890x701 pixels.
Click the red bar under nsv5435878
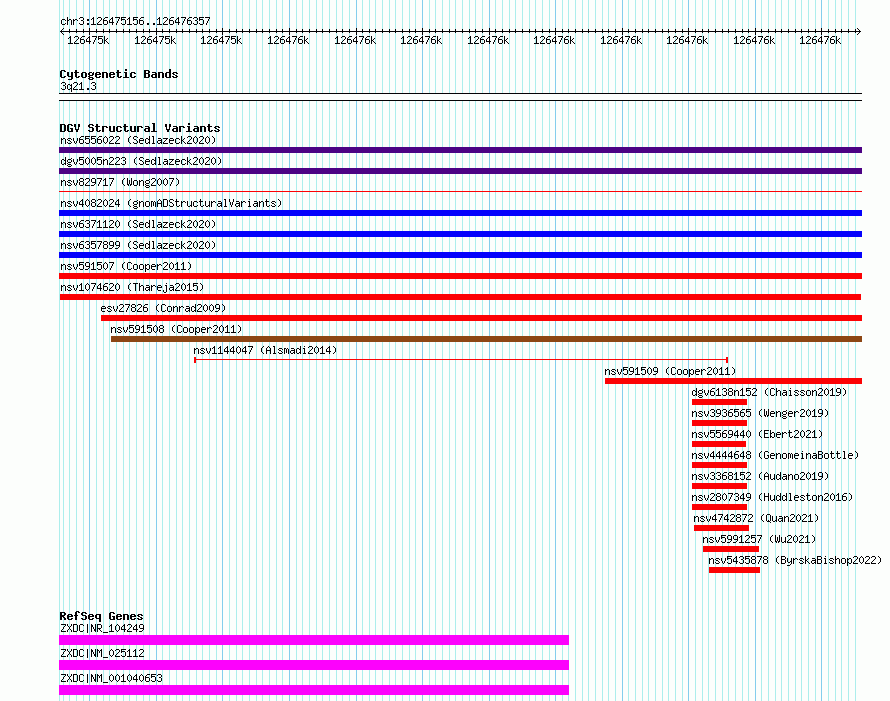click(x=734, y=570)
